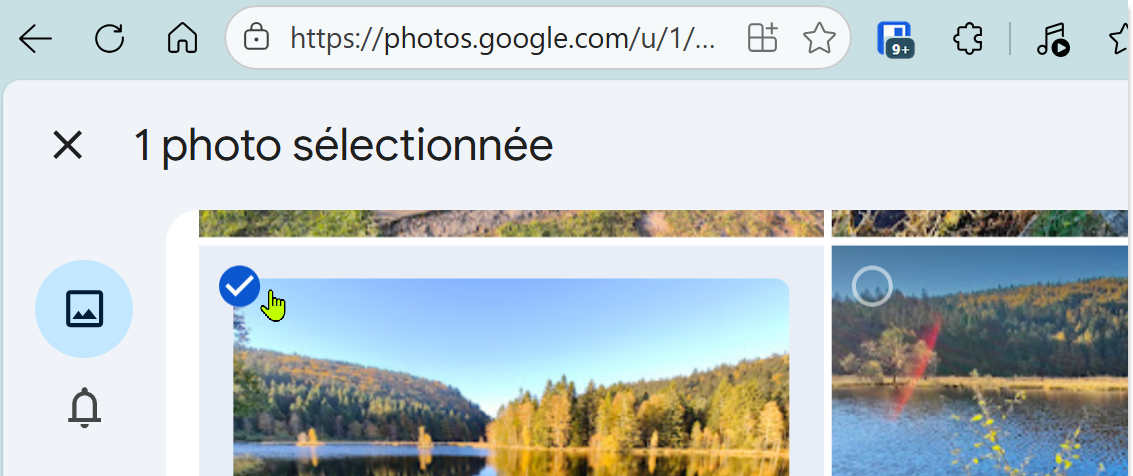Go to the browser home page
The width and height of the screenshot is (1133, 476).
point(182,39)
